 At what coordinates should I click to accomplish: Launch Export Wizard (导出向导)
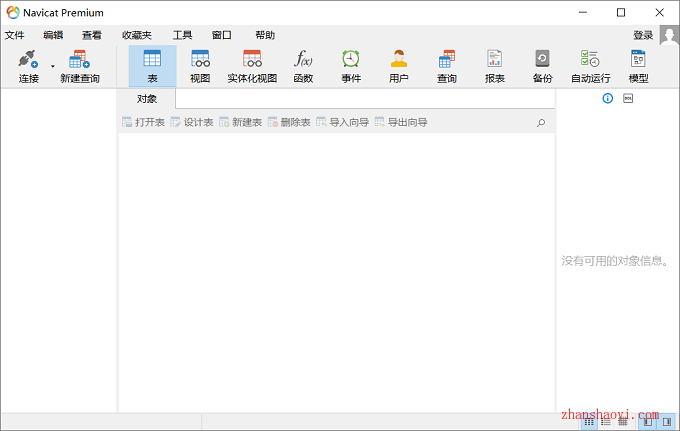tap(401, 122)
